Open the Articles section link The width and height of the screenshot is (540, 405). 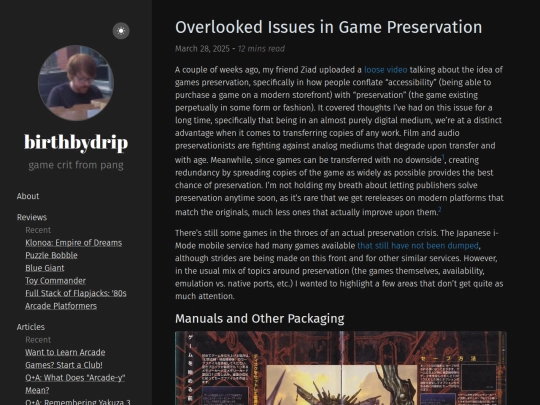31,327
